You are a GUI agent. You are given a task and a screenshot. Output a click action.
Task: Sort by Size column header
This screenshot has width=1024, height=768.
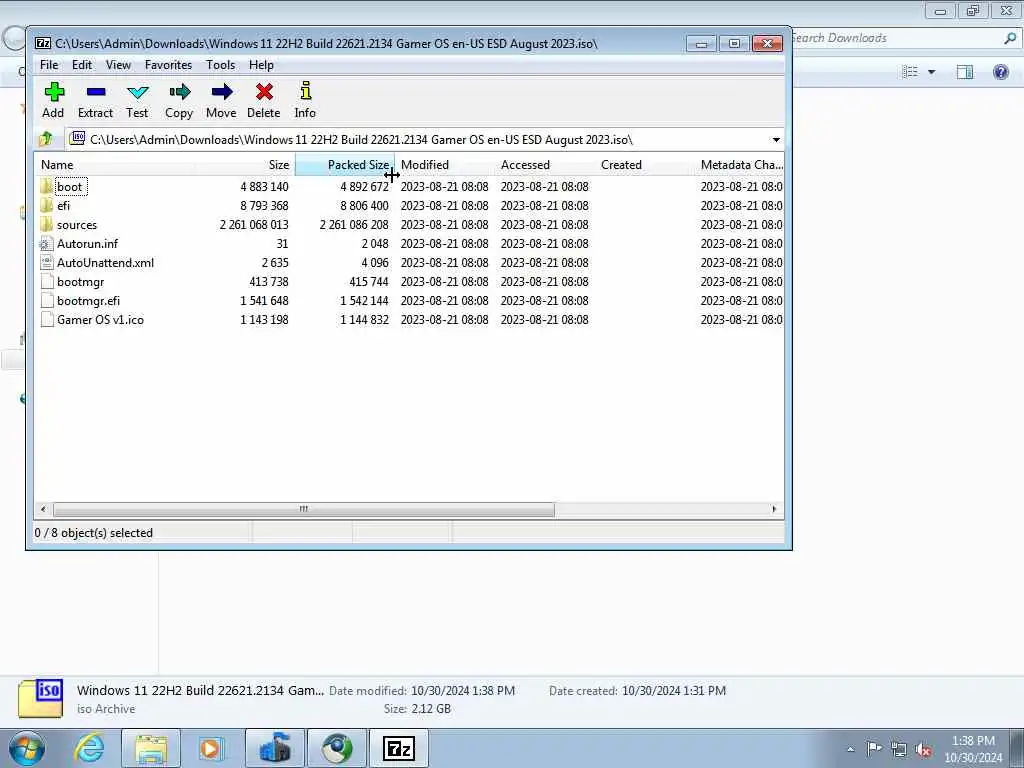(245, 165)
